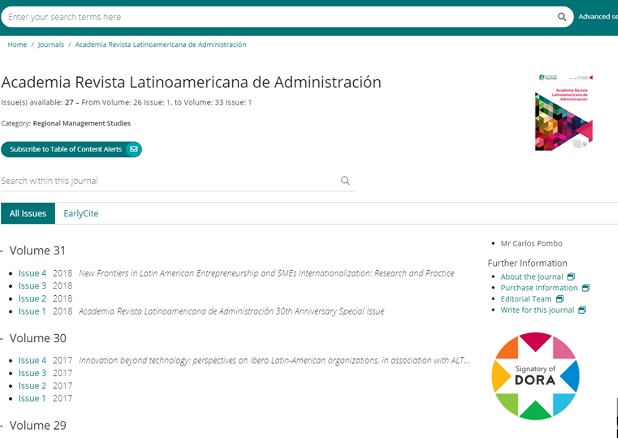
Task: Click the Signatory of DORA badge
Action: click(536, 376)
